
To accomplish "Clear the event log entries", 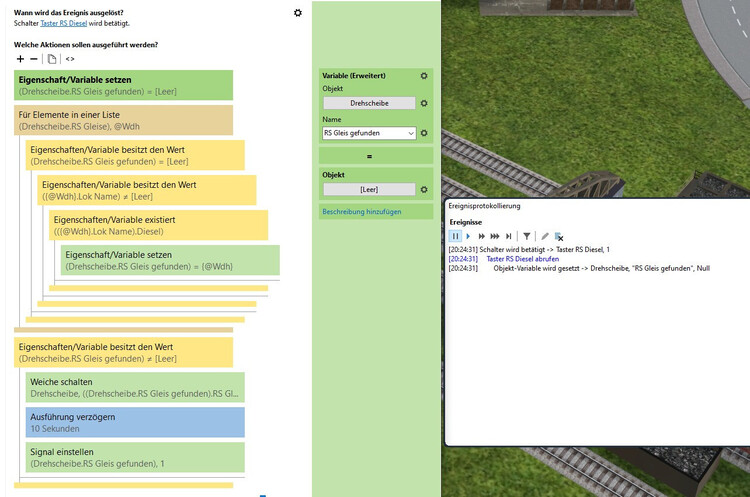I will 559,236.
